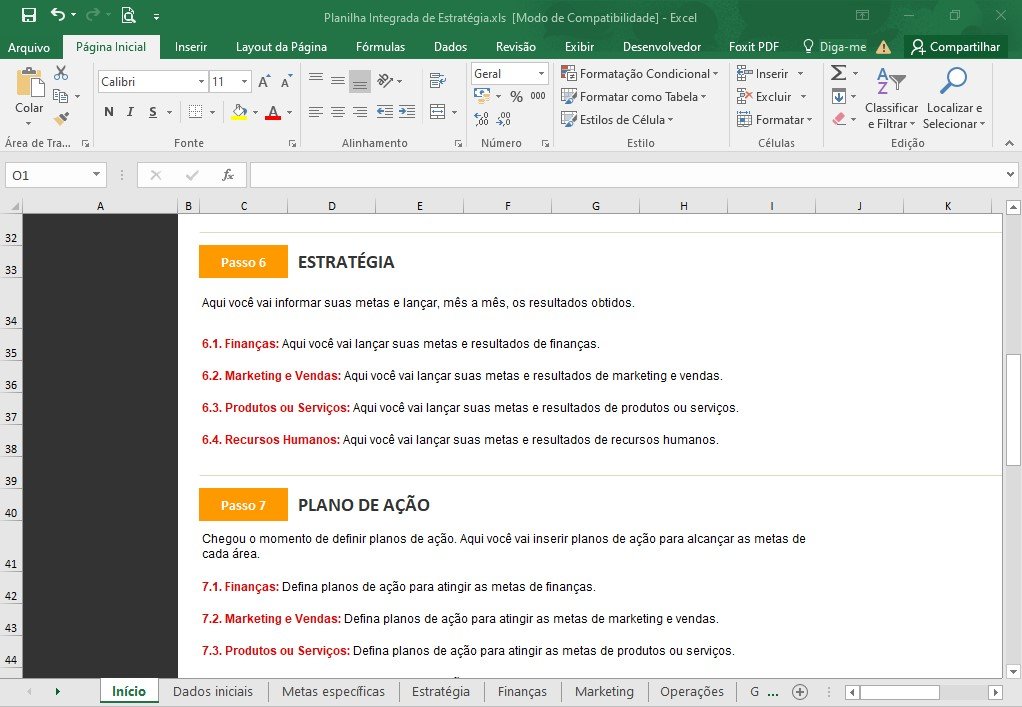The image size is (1022, 707).
Task: Open Classificar e Filtrar menu
Action: (x=891, y=98)
